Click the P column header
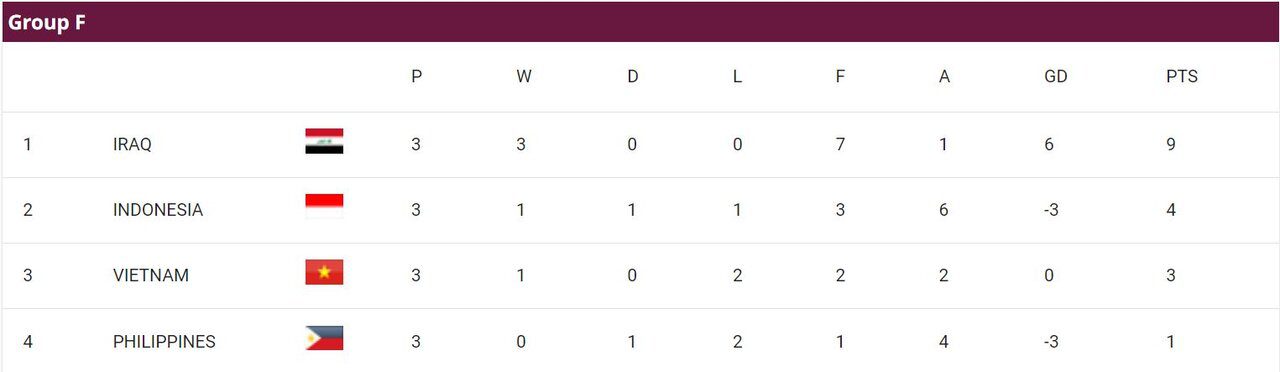The height and width of the screenshot is (372, 1280). [x=416, y=76]
